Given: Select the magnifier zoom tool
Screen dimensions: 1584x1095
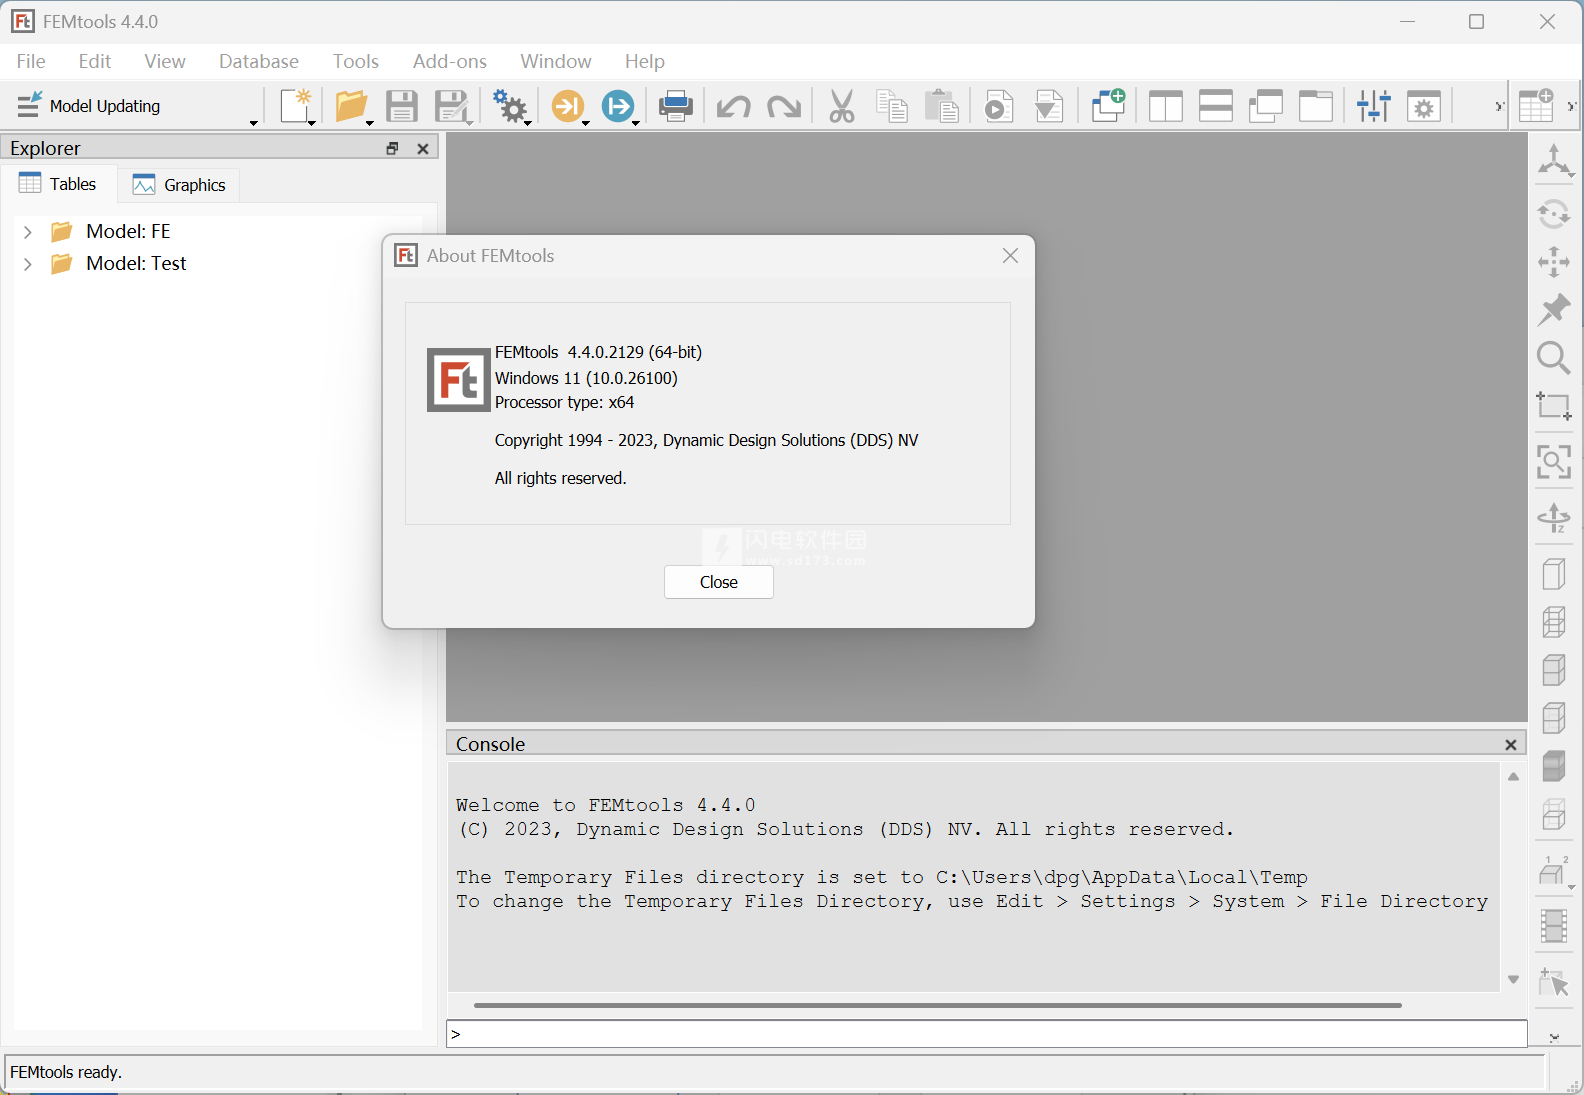Looking at the screenshot, I should pos(1554,358).
